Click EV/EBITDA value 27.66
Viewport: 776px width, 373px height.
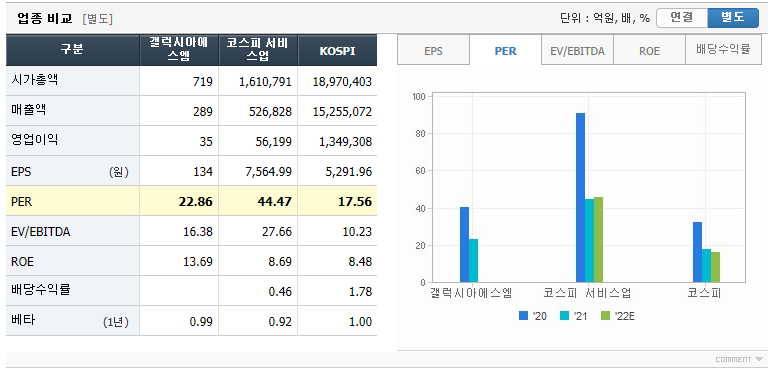(x=277, y=232)
